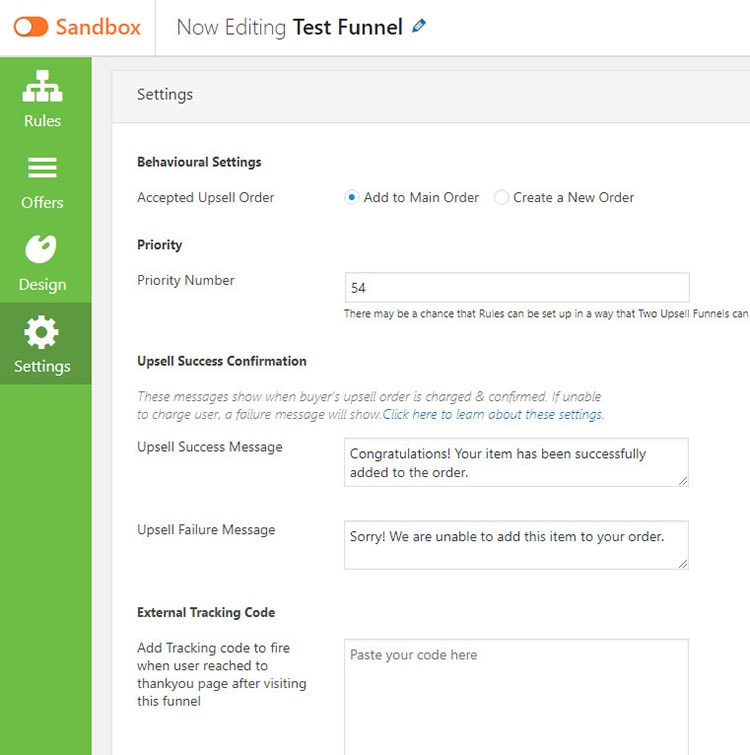Click resize handle of Upsell Failure Message box

pos(683,564)
